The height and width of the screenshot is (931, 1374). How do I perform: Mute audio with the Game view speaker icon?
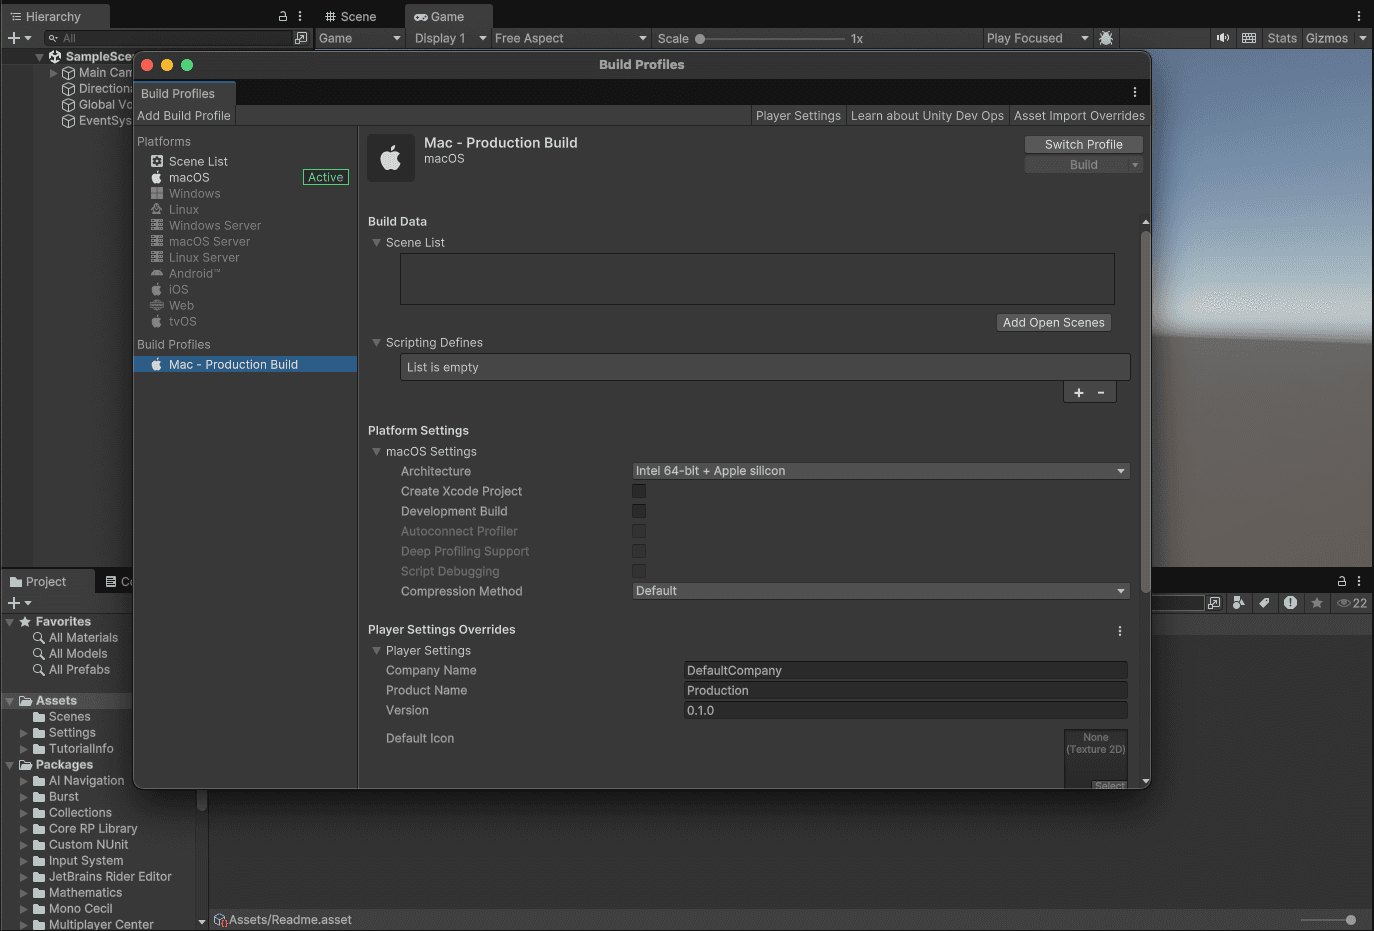pyautogui.click(x=1222, y=38)
